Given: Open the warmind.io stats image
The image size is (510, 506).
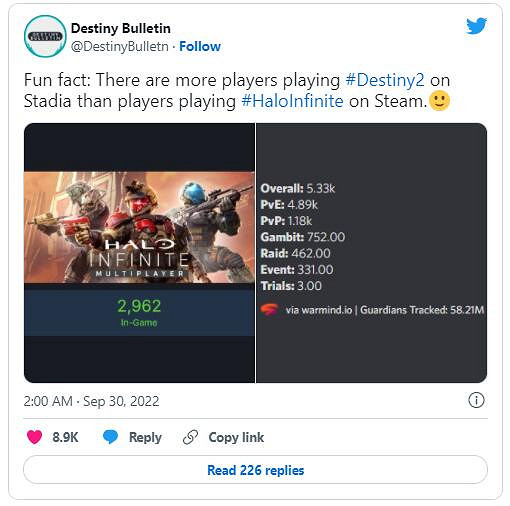Looking at the screenshot, I should 371,253.
